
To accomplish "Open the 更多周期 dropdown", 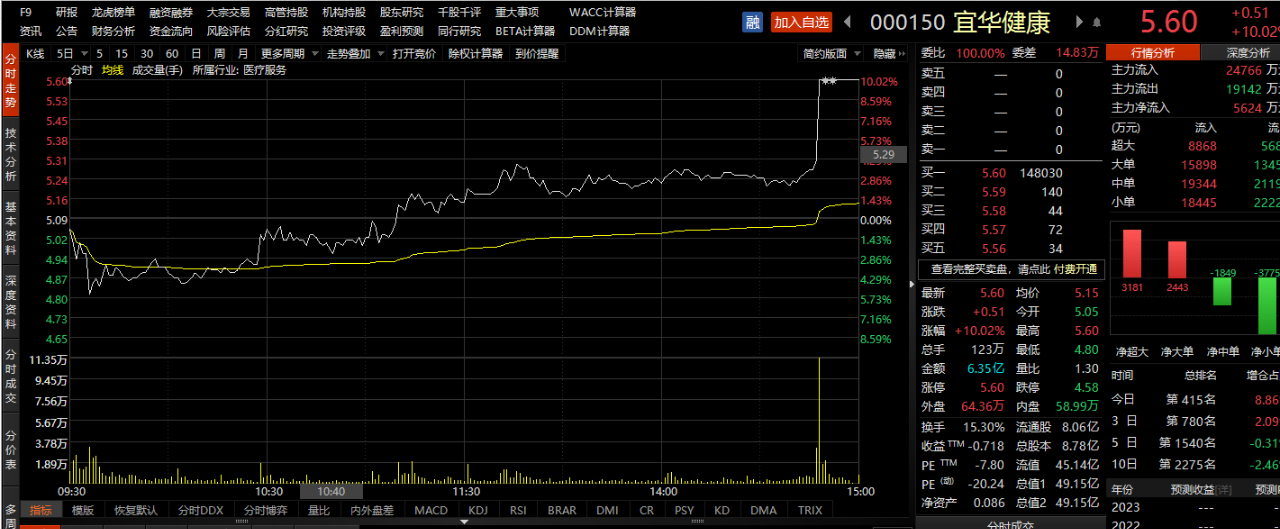I will (288, 53).
